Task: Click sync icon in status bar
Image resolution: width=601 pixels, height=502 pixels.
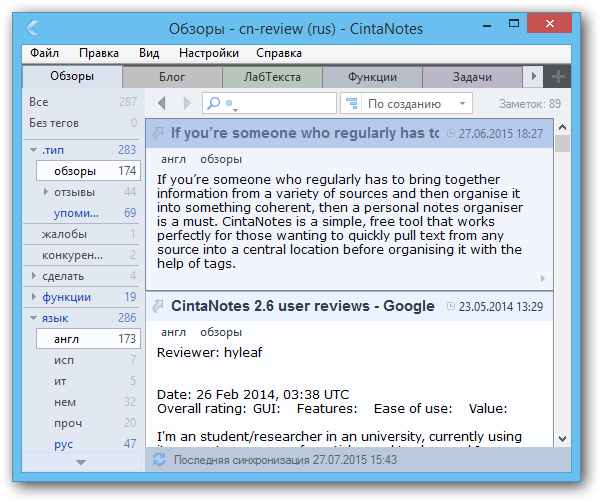Action: [x=159, y=459]
